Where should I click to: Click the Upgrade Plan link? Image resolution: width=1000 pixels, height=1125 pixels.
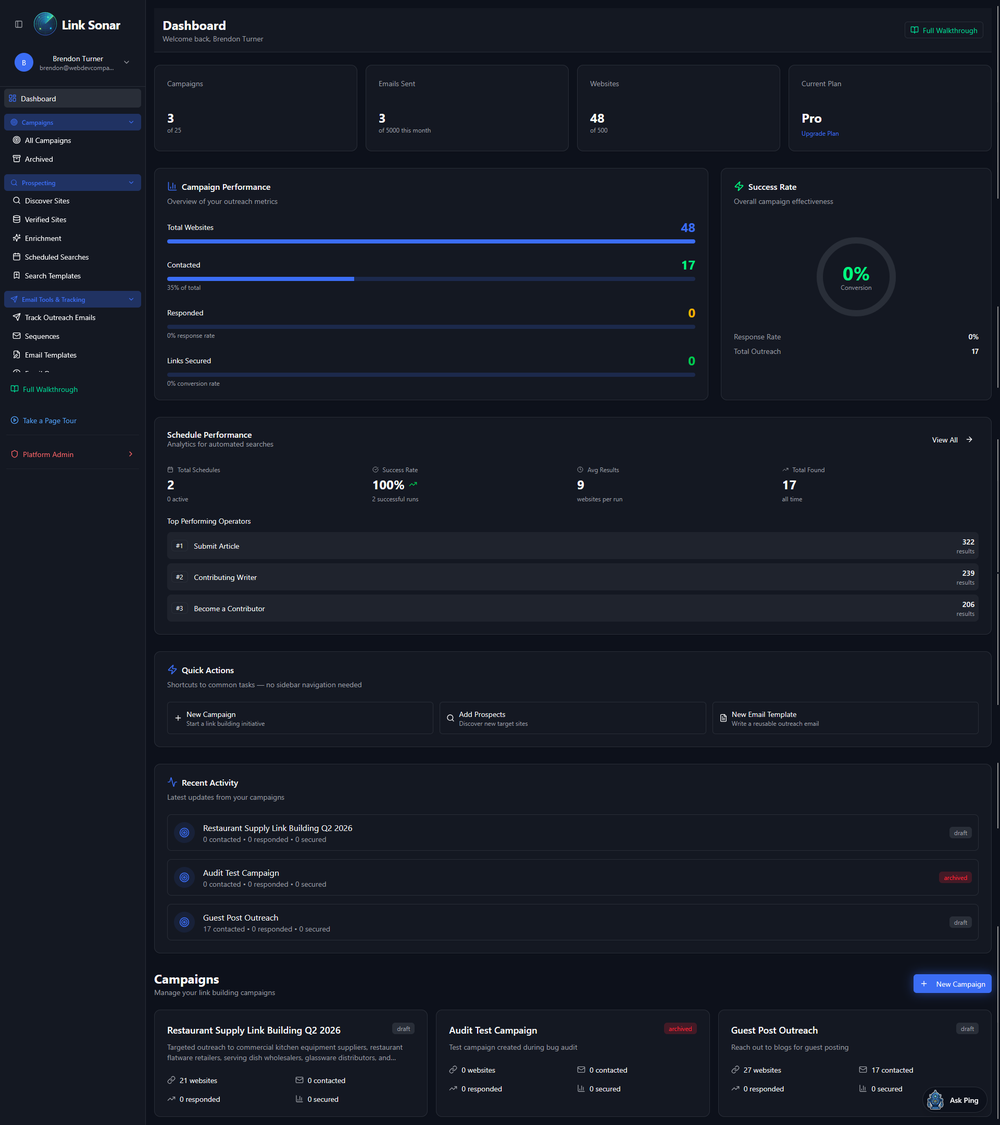(x=819, y=133)
